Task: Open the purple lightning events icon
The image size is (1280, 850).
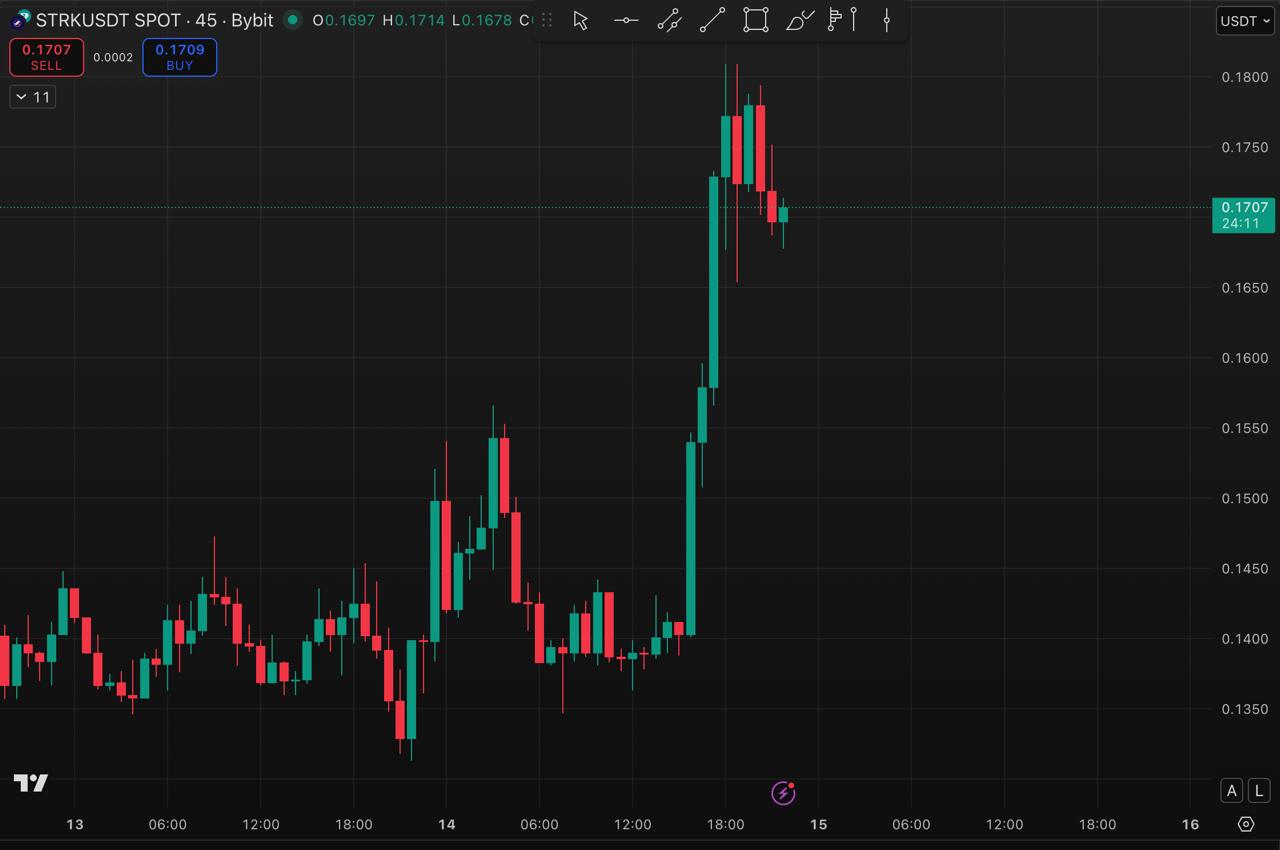Action: click(784, 793)
